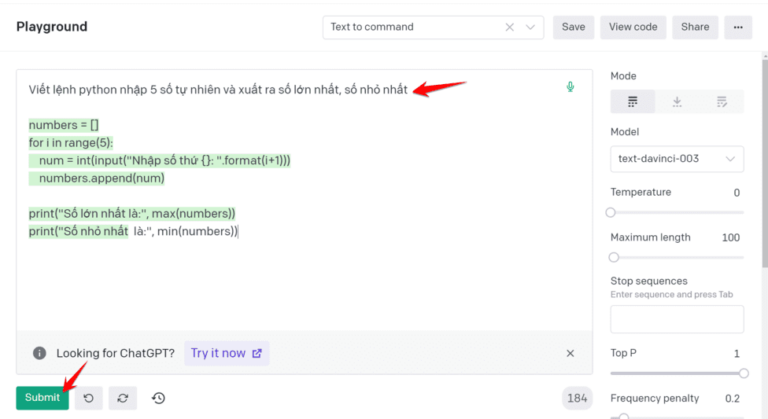Click the Stop sequences input field
The width and height of the screenshot is (768, 419).
point(677,319)
